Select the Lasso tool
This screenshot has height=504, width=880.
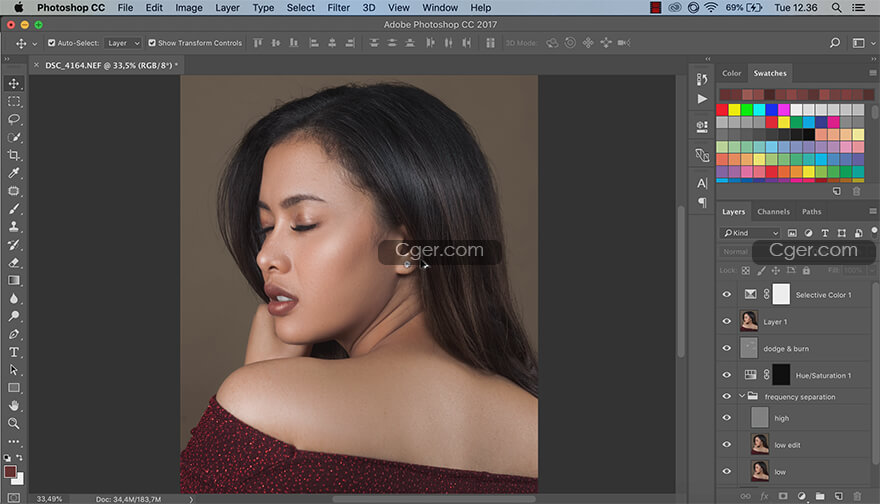coord(14,119)
